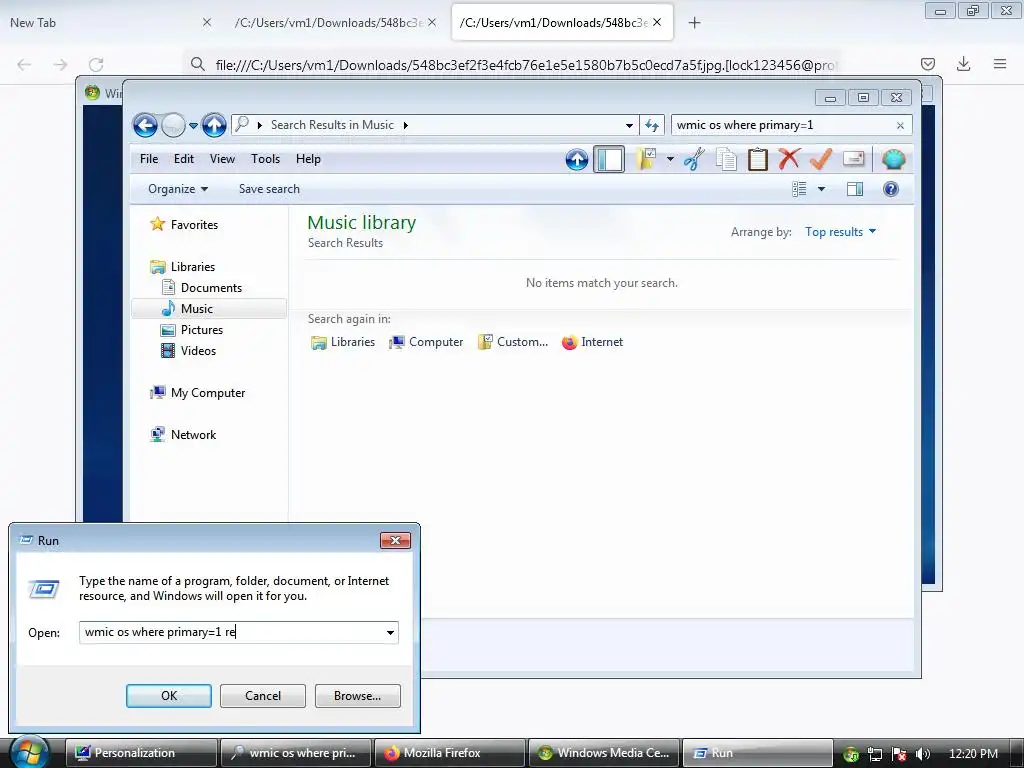Click the blue up-arrow toolbar icon in the menu row

point(577,159)
